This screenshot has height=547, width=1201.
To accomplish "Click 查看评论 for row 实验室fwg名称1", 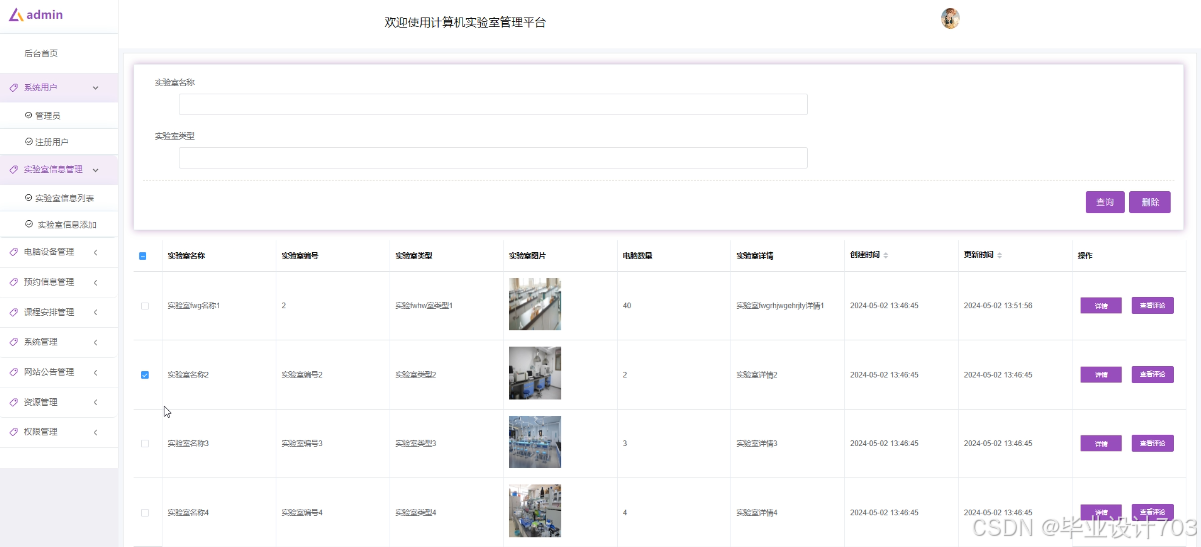I will click(1153, 305).
